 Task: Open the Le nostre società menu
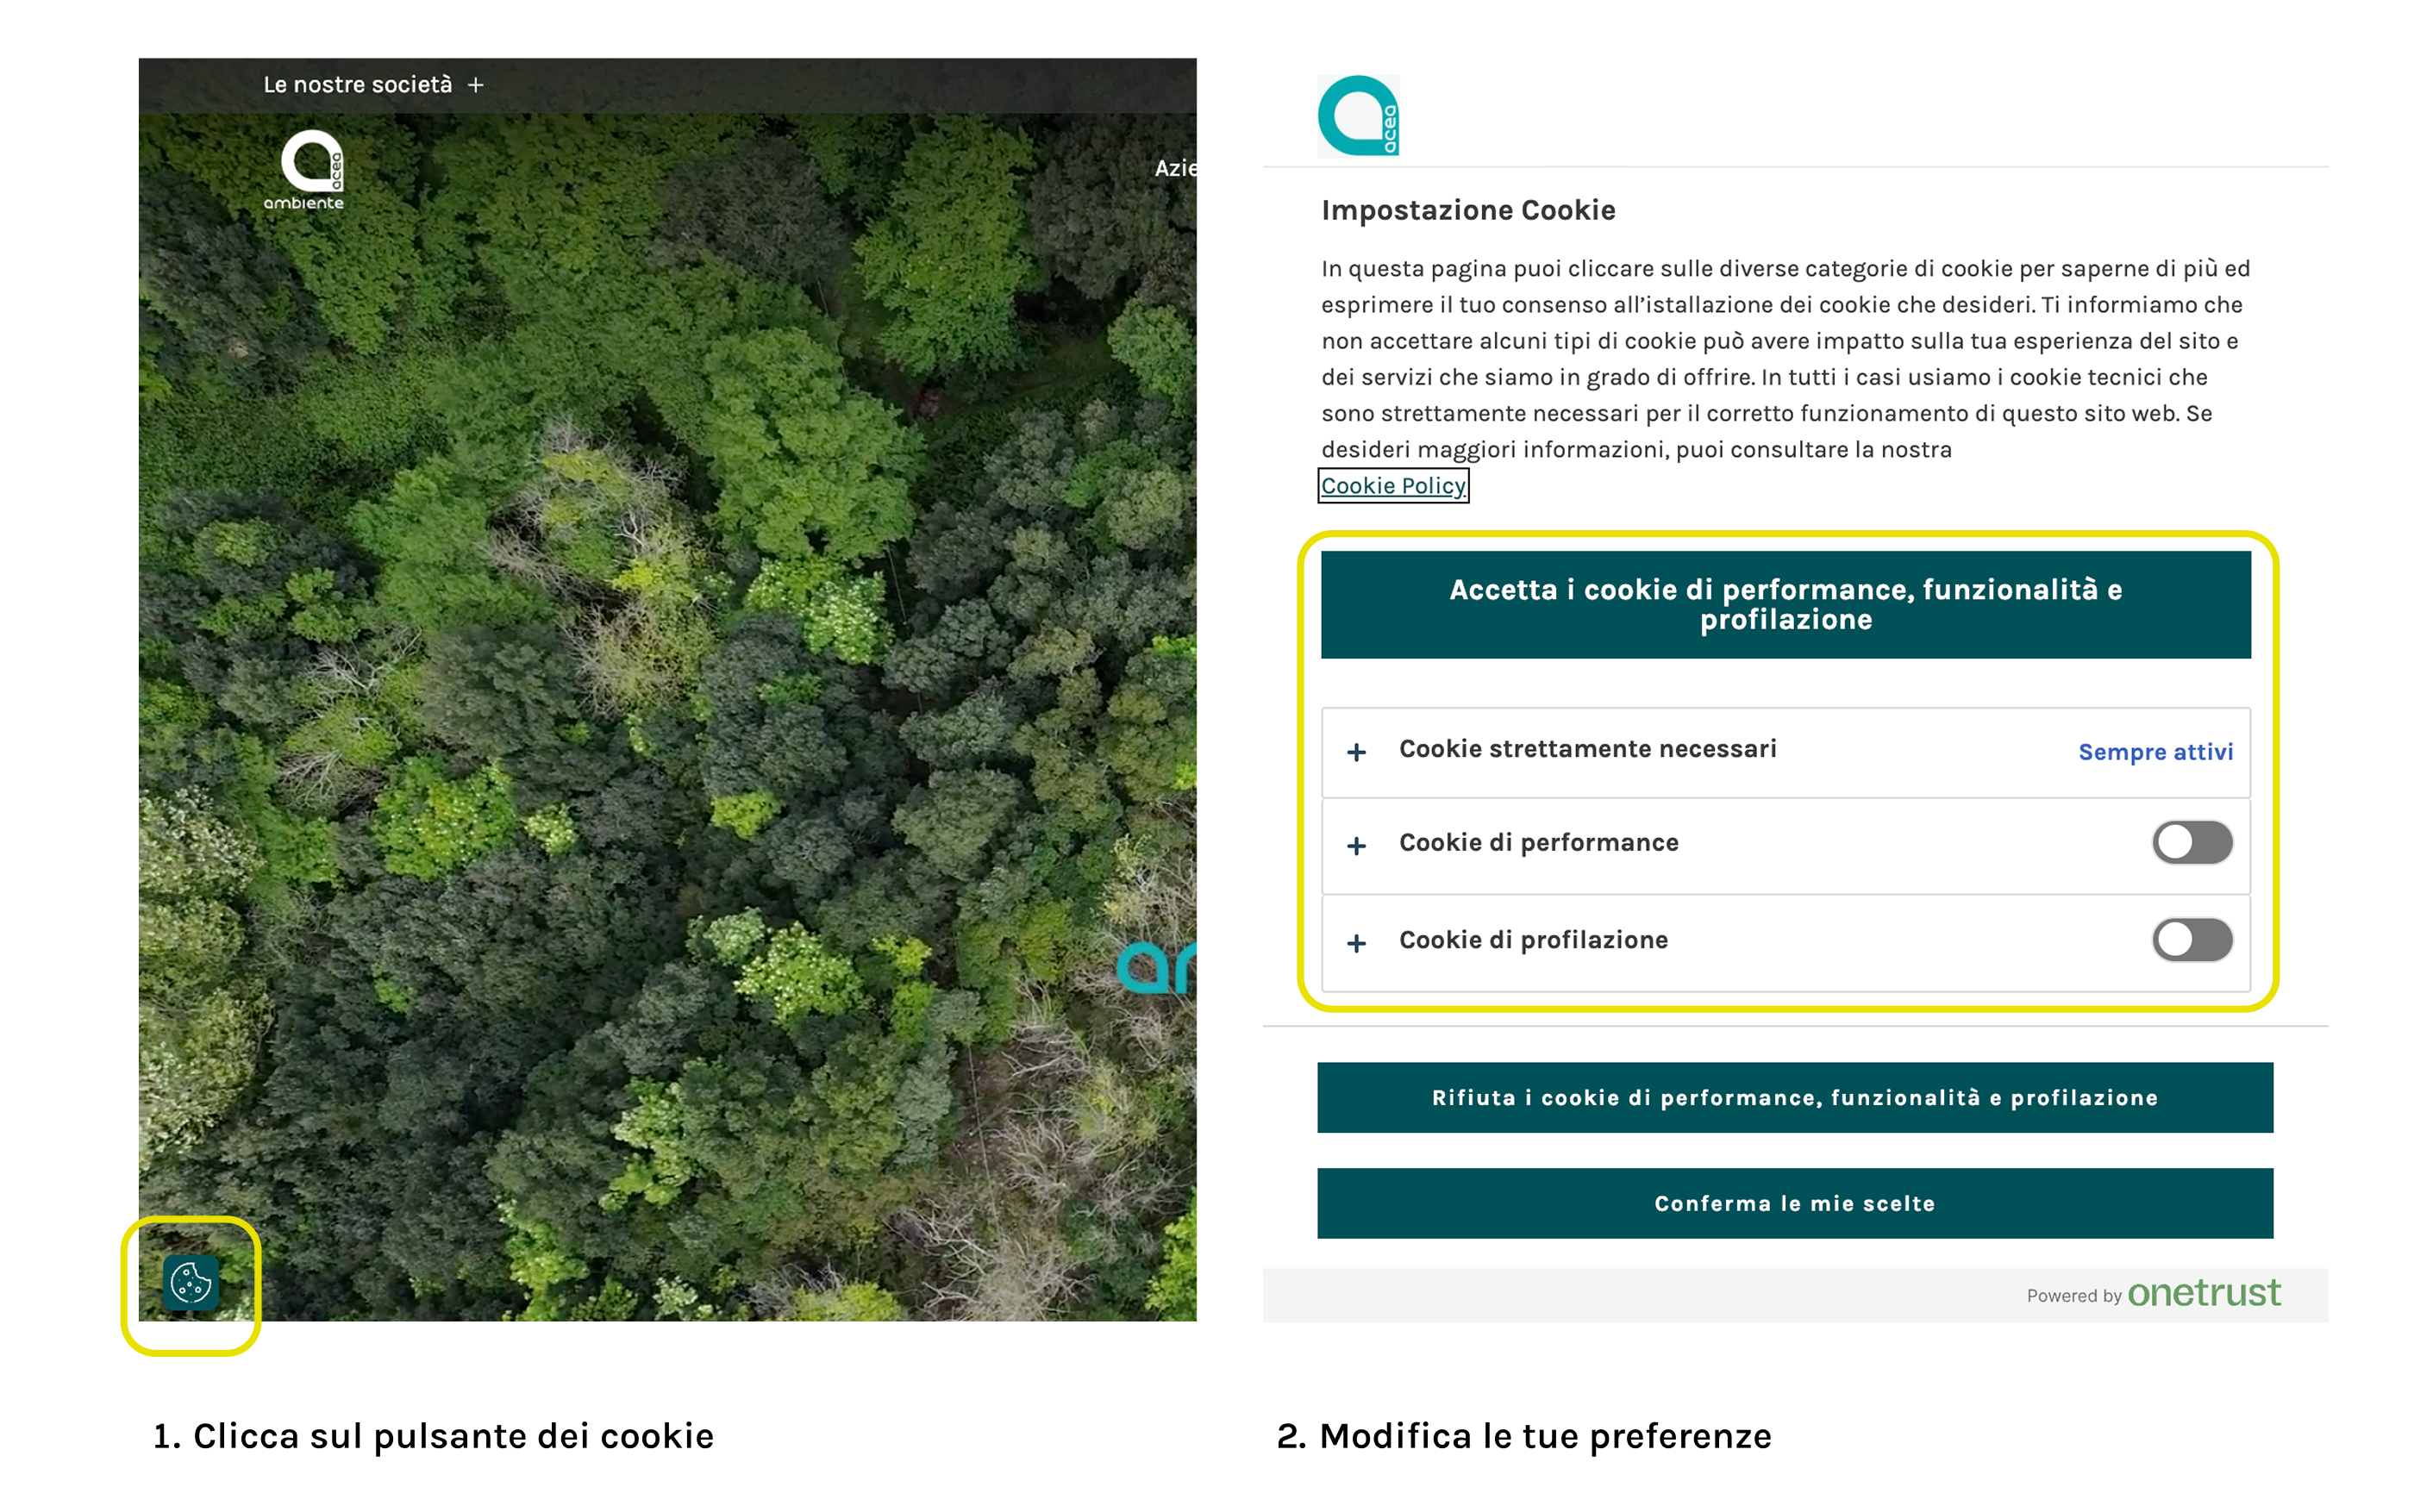point(357,86)
